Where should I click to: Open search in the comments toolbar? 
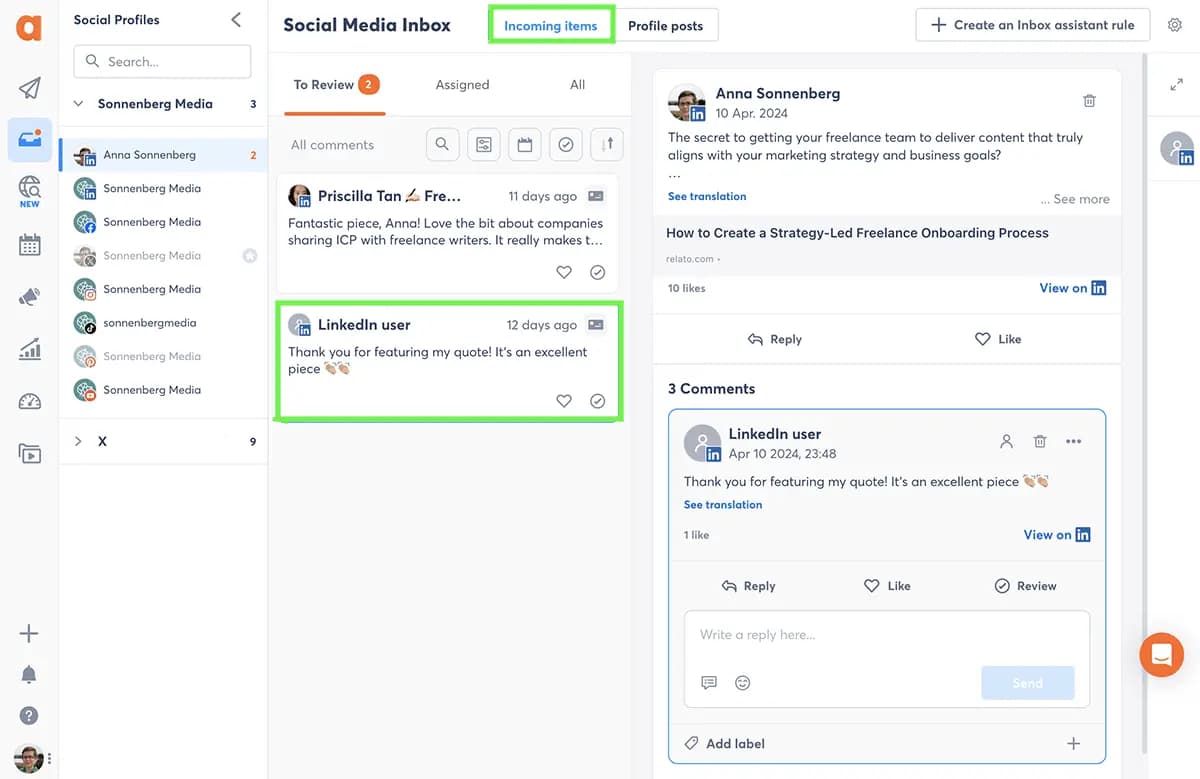[x=442, y=145]
